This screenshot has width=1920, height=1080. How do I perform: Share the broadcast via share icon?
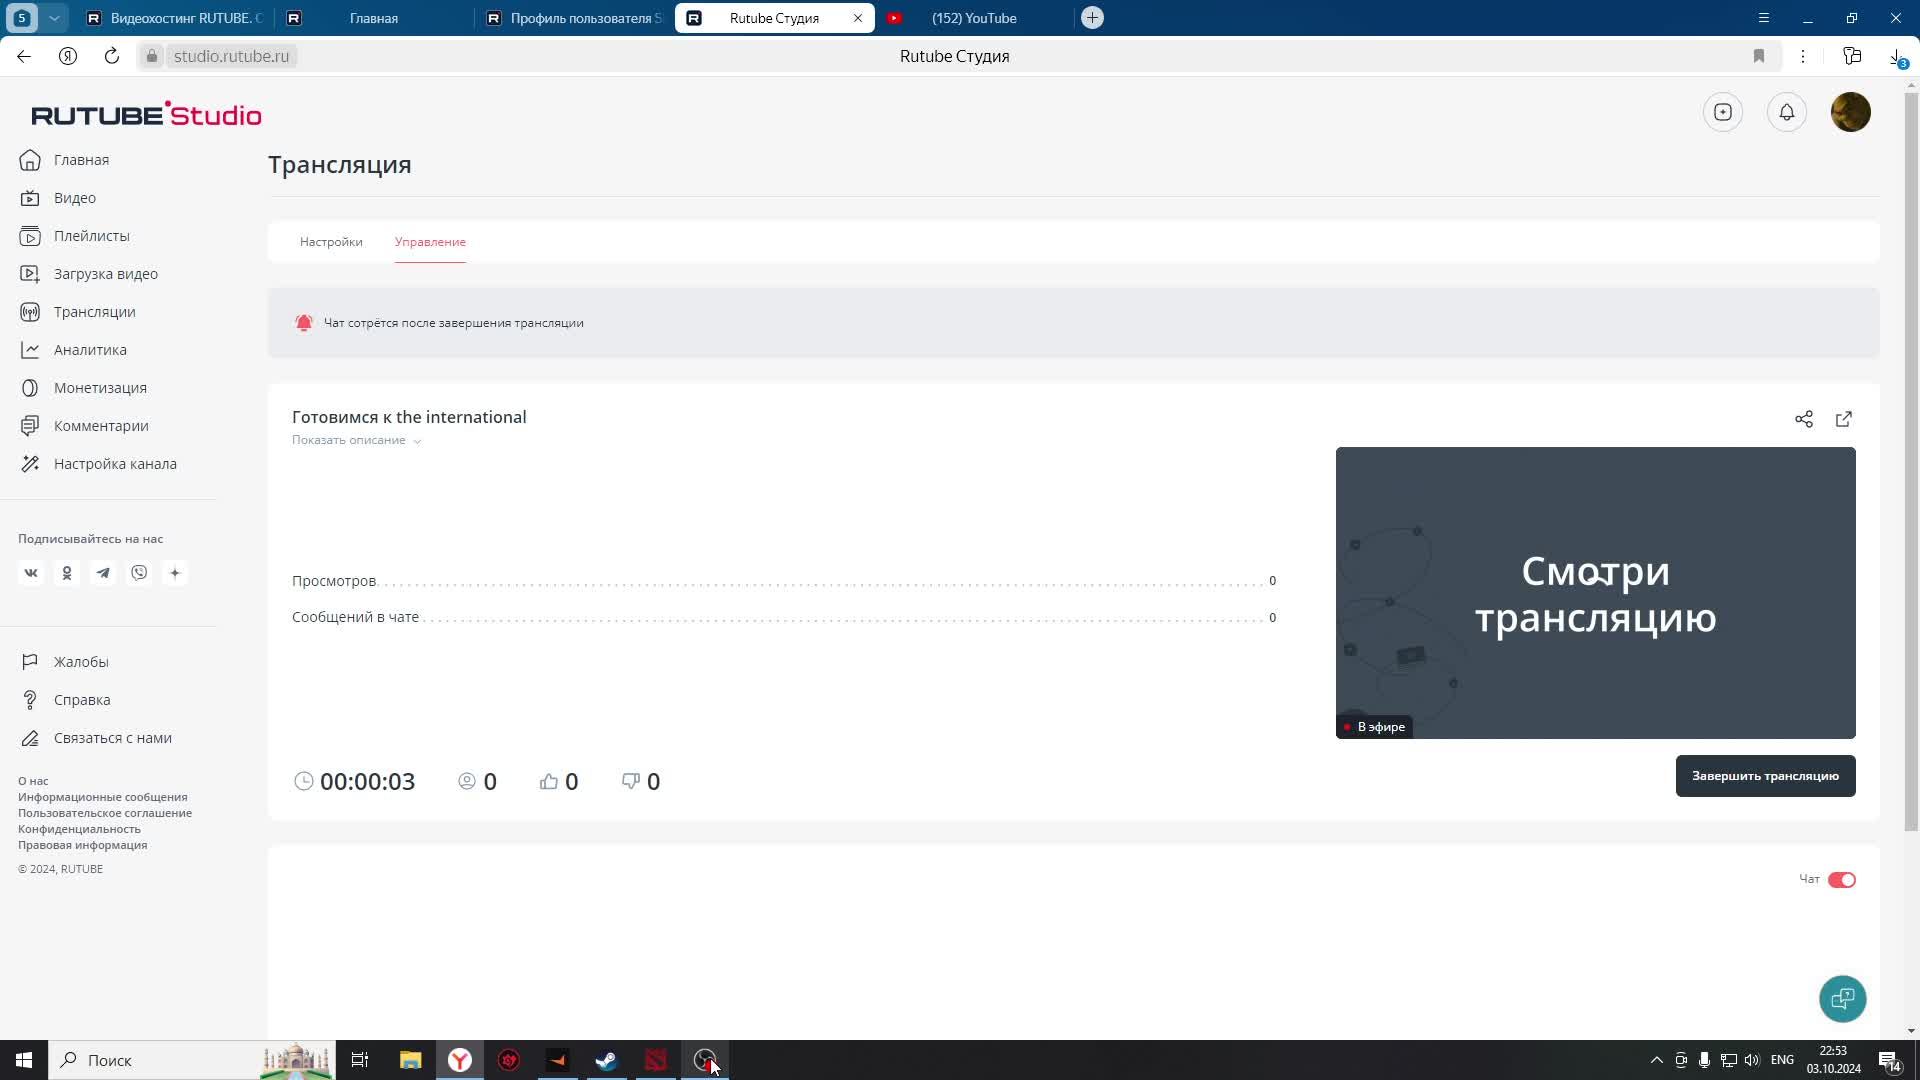pyautogui.click(x=1804, y=419)
